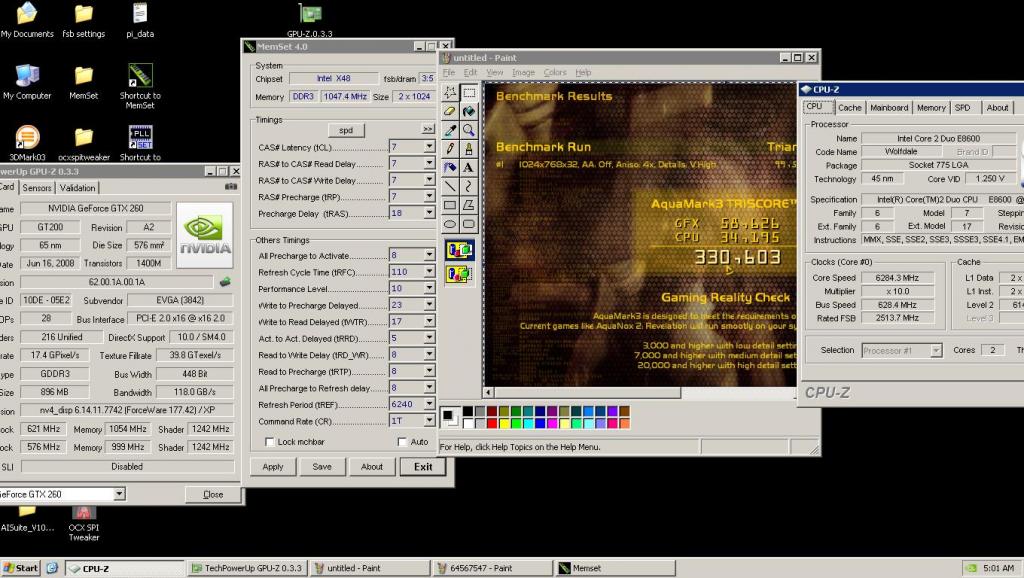The width and height of the screenshot is (1024, 578).
Task: Select the Free-Form Select tool in Paint
Action: pyautogui.click(x=450, y=92)
